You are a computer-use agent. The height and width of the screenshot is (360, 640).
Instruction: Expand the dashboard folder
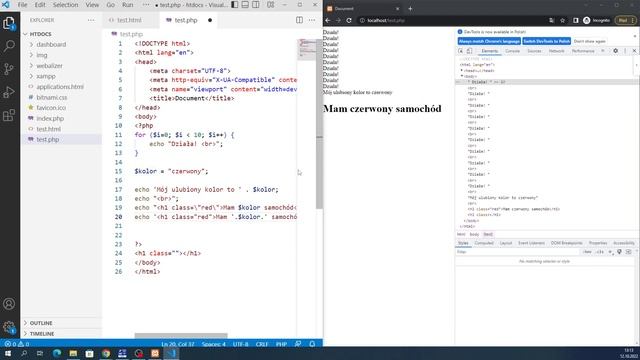click(x=51, y=44)
